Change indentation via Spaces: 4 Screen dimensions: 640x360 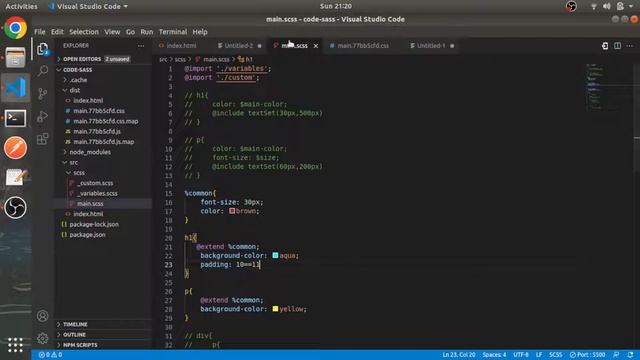click(x=494, y=355)
